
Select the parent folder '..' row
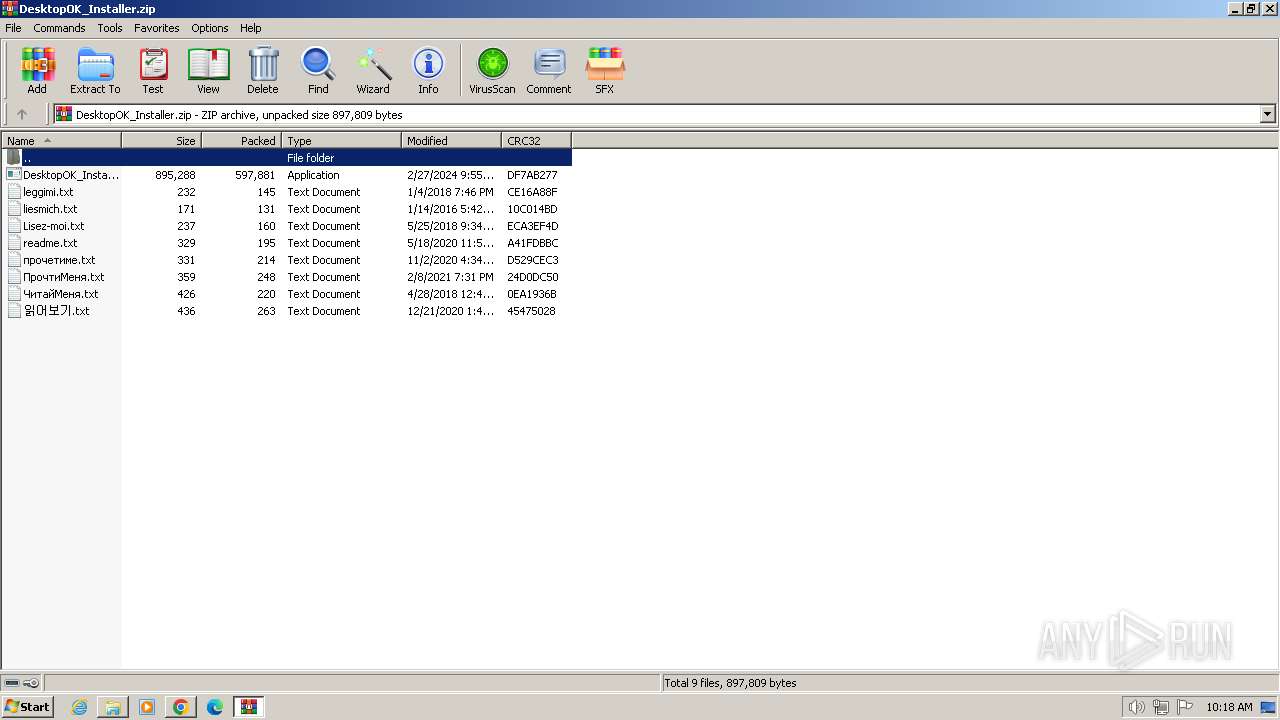[287, 158]
